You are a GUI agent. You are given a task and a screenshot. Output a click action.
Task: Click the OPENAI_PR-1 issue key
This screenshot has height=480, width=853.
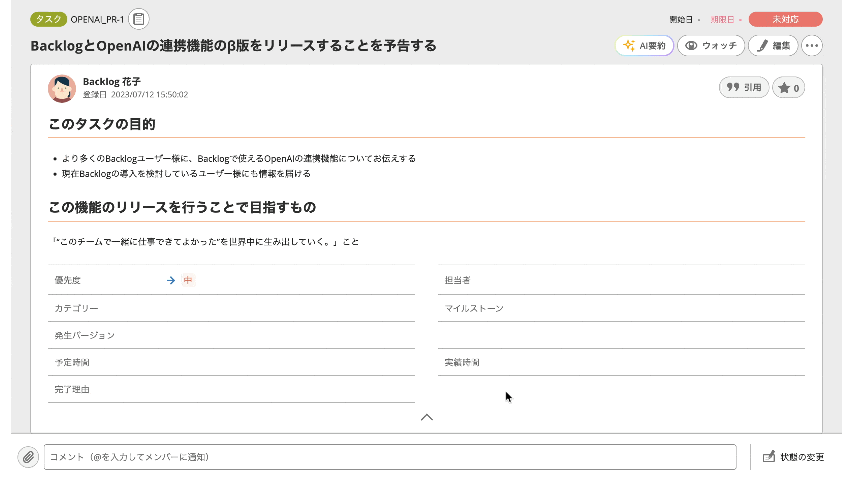tap(97, 19)
